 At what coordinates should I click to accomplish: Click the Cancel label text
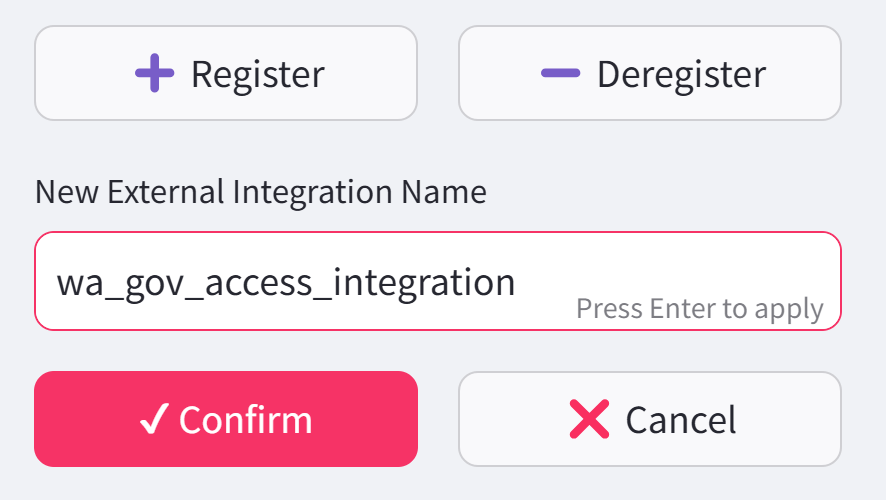coord(681,420)
